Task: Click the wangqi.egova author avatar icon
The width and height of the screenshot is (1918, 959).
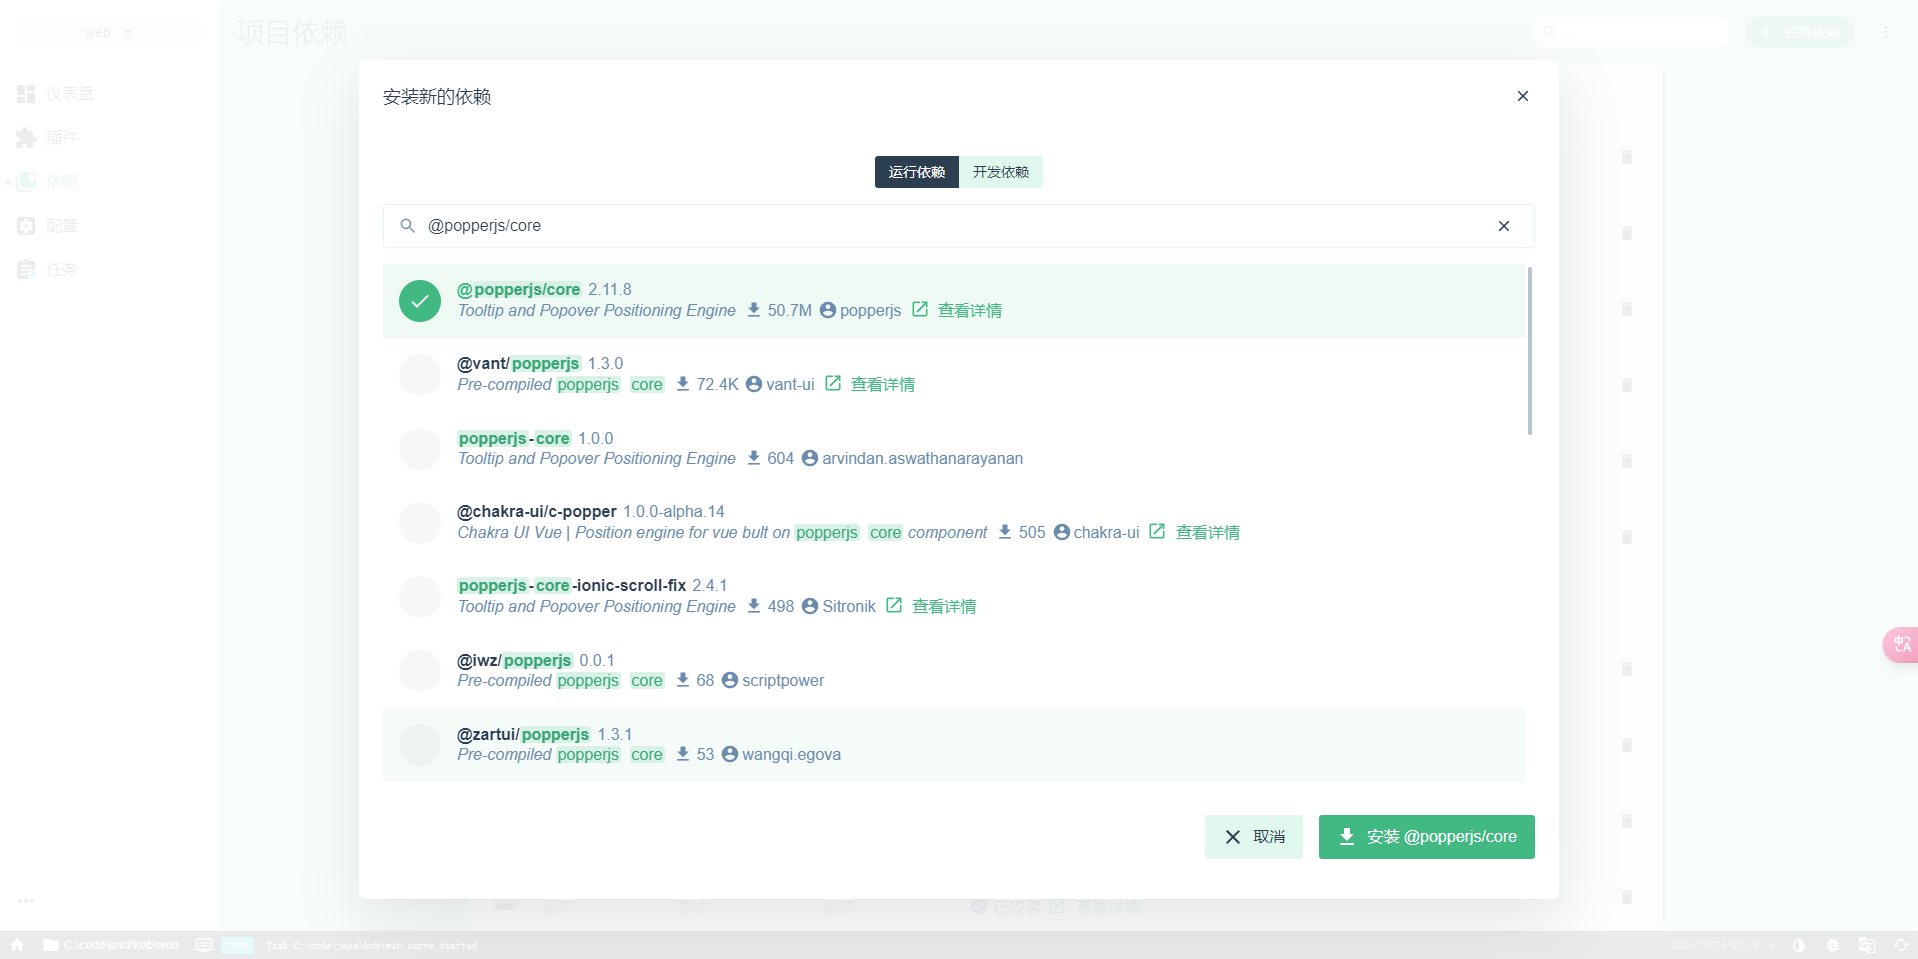Action: (x=730, y=754)
